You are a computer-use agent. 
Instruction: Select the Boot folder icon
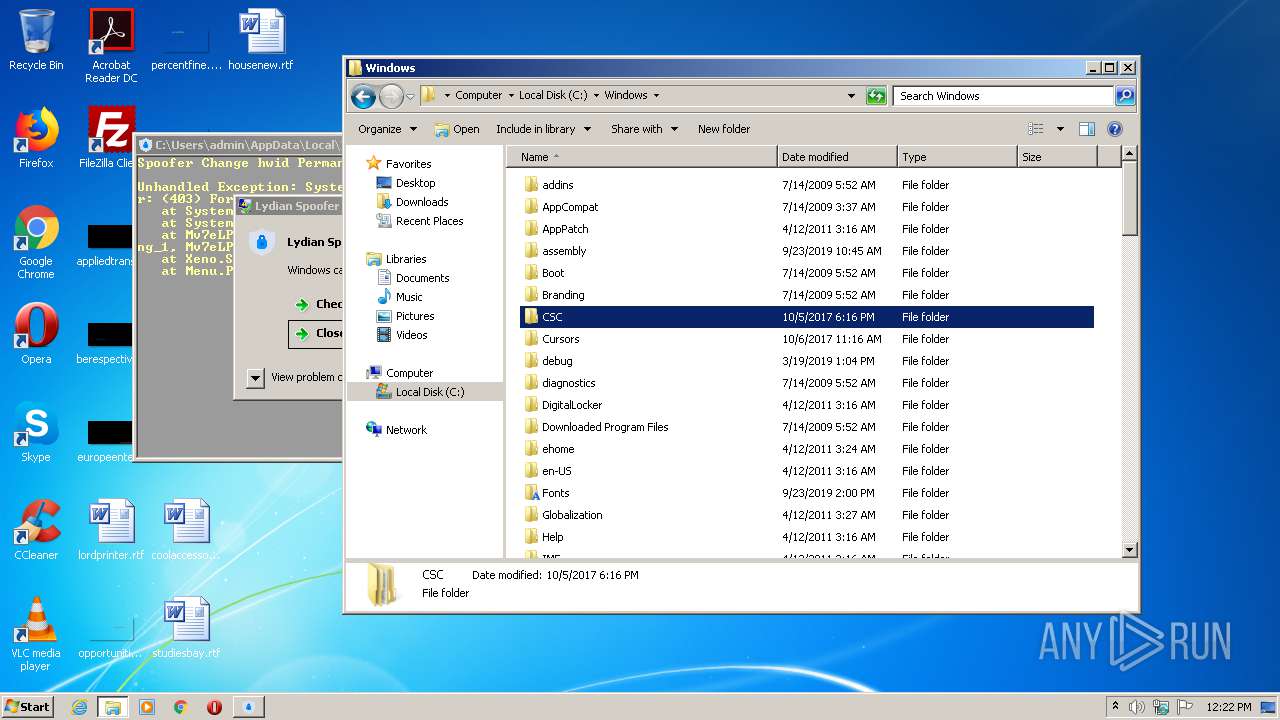tap(532, 273)
